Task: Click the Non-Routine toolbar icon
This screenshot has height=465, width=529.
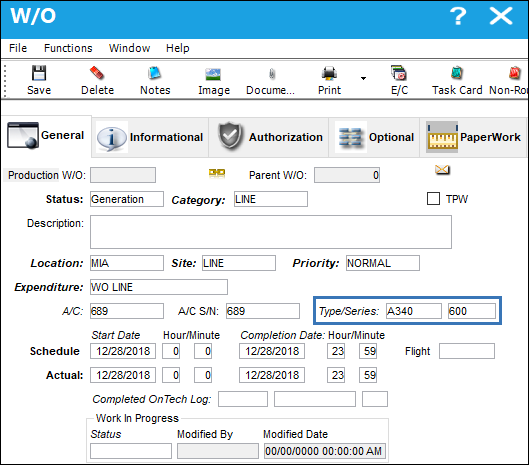Action: point(515,73)
